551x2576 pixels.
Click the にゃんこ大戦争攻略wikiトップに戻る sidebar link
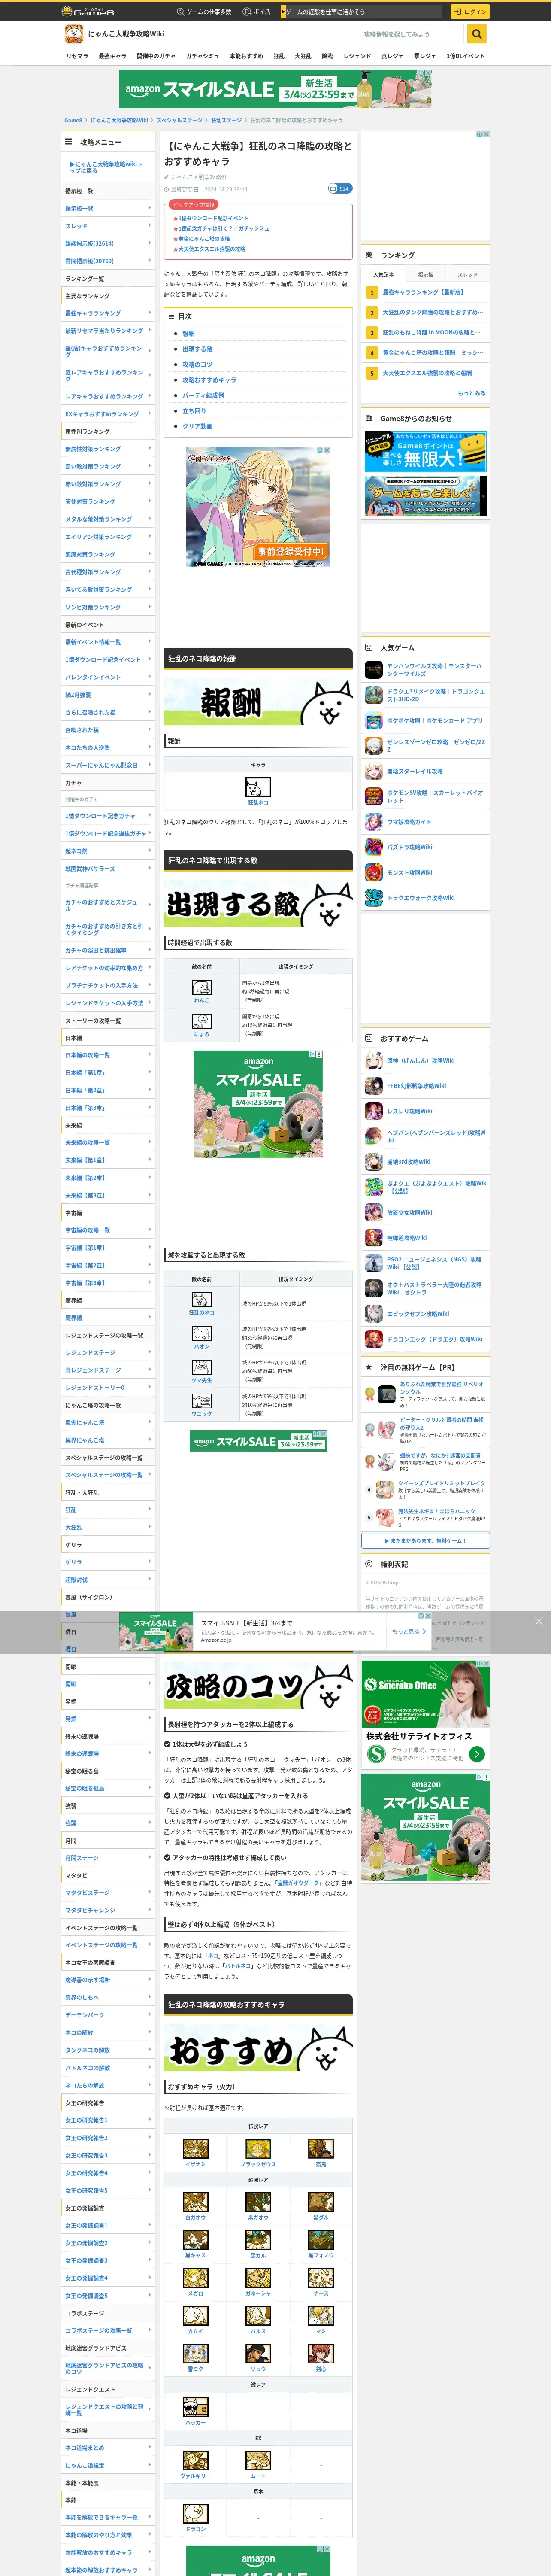[106, 167]
